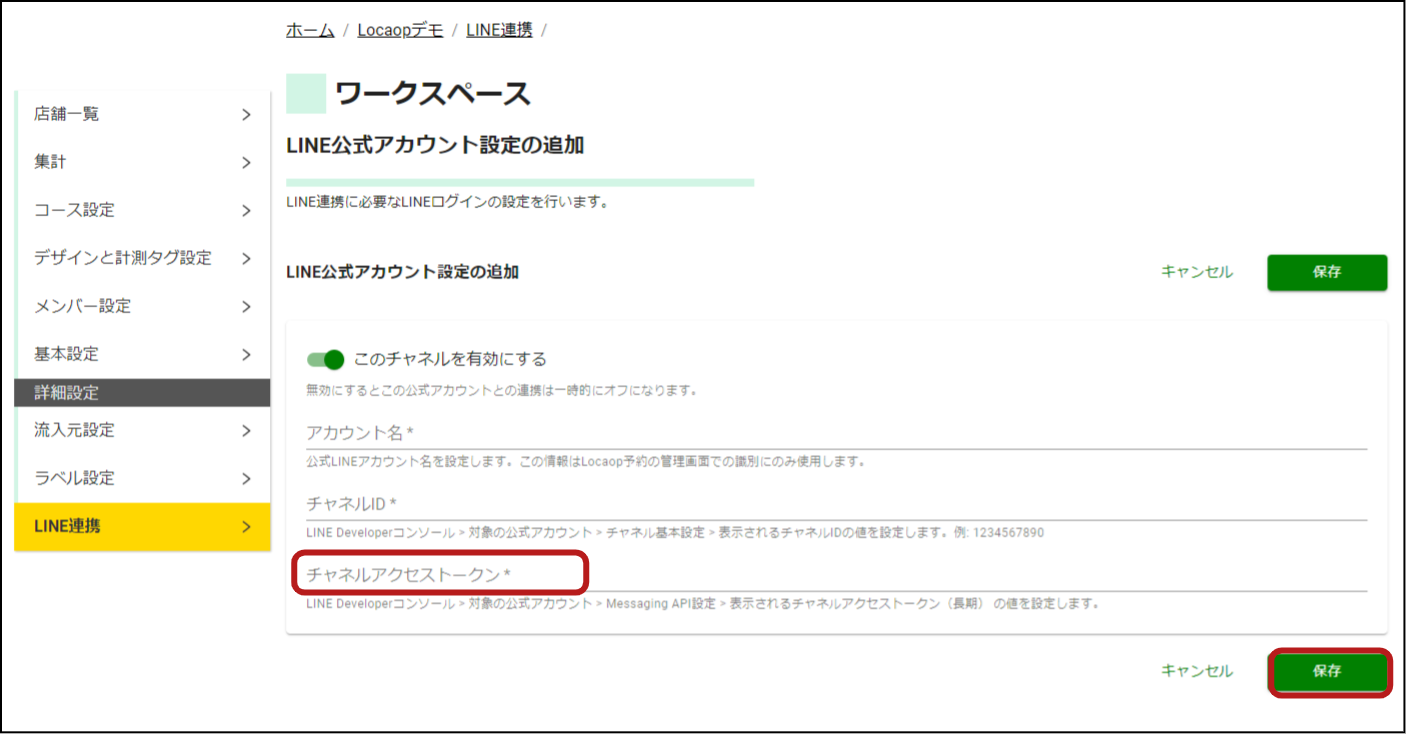
Task: Open the LINE連携 breadcrumb link
Action: click(x=499, y=30)
